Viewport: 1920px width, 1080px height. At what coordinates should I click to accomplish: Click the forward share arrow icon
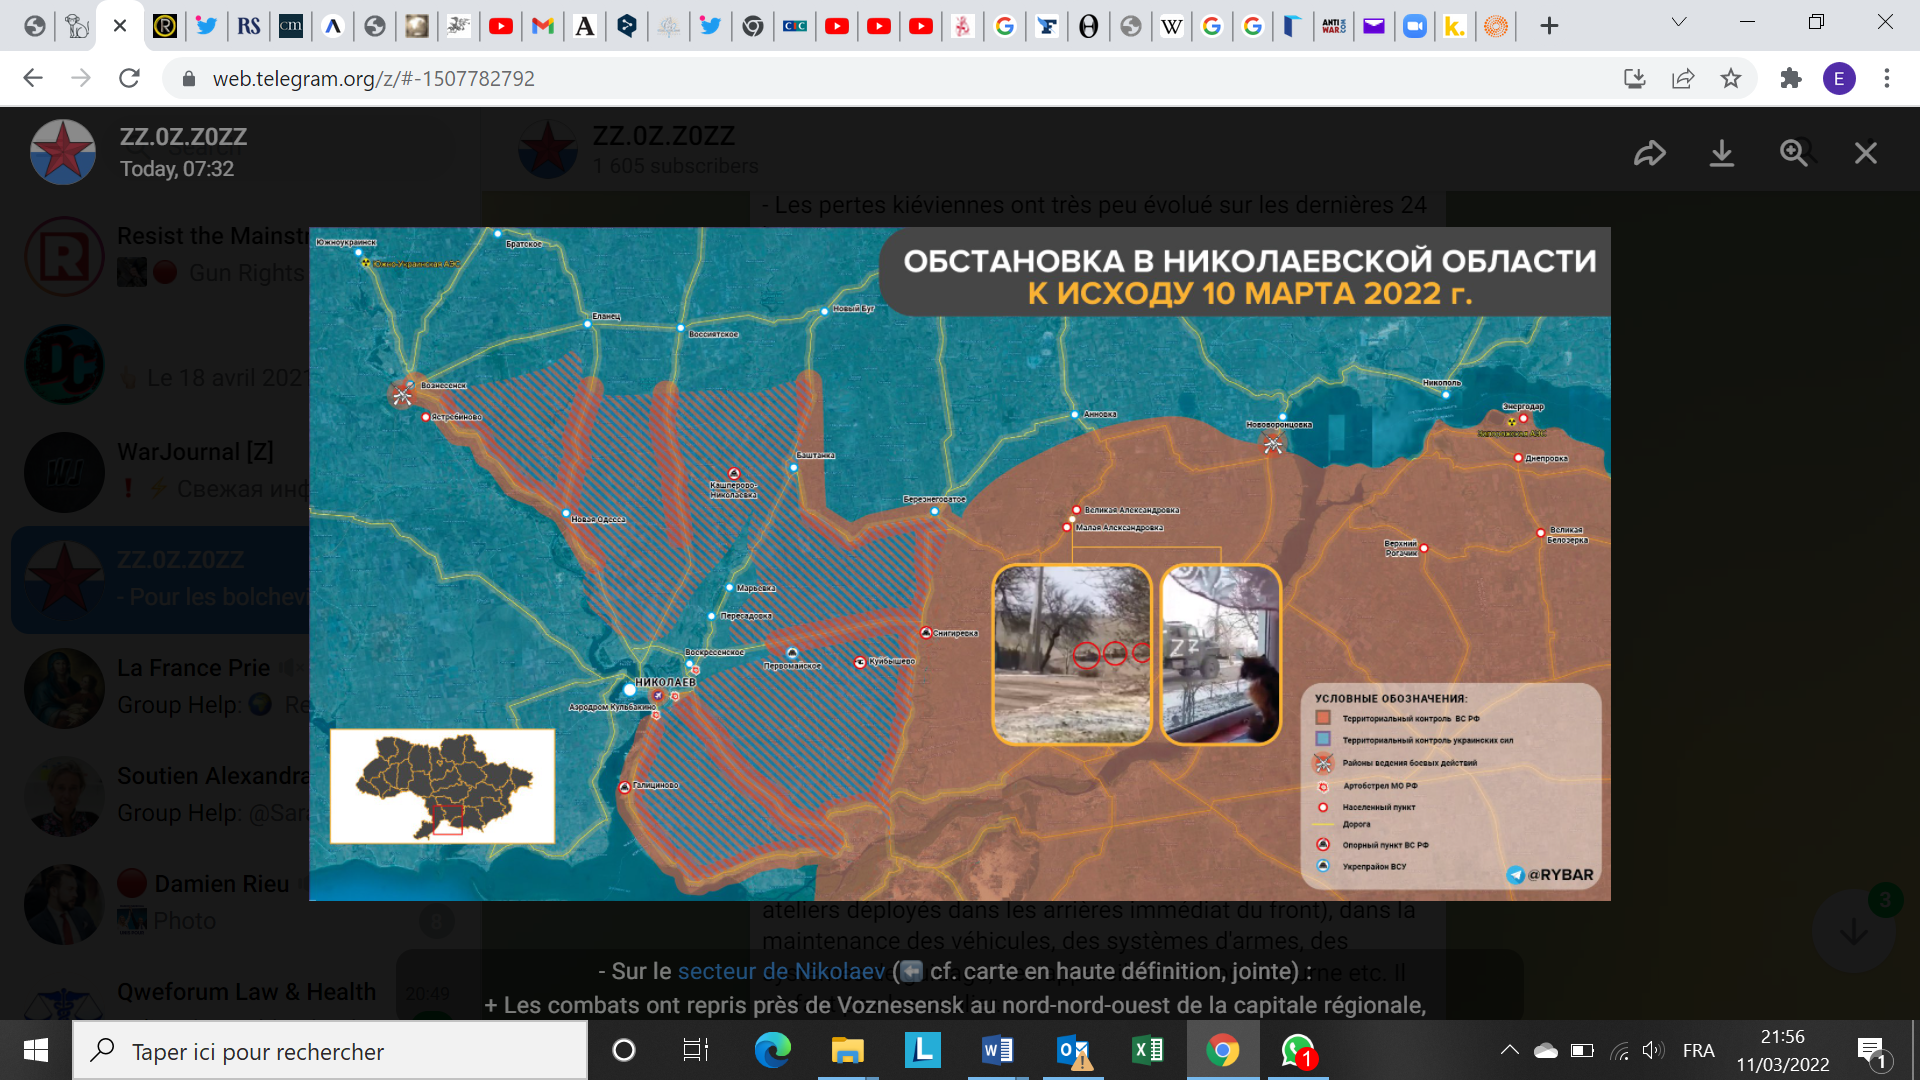coord(1649,153)
